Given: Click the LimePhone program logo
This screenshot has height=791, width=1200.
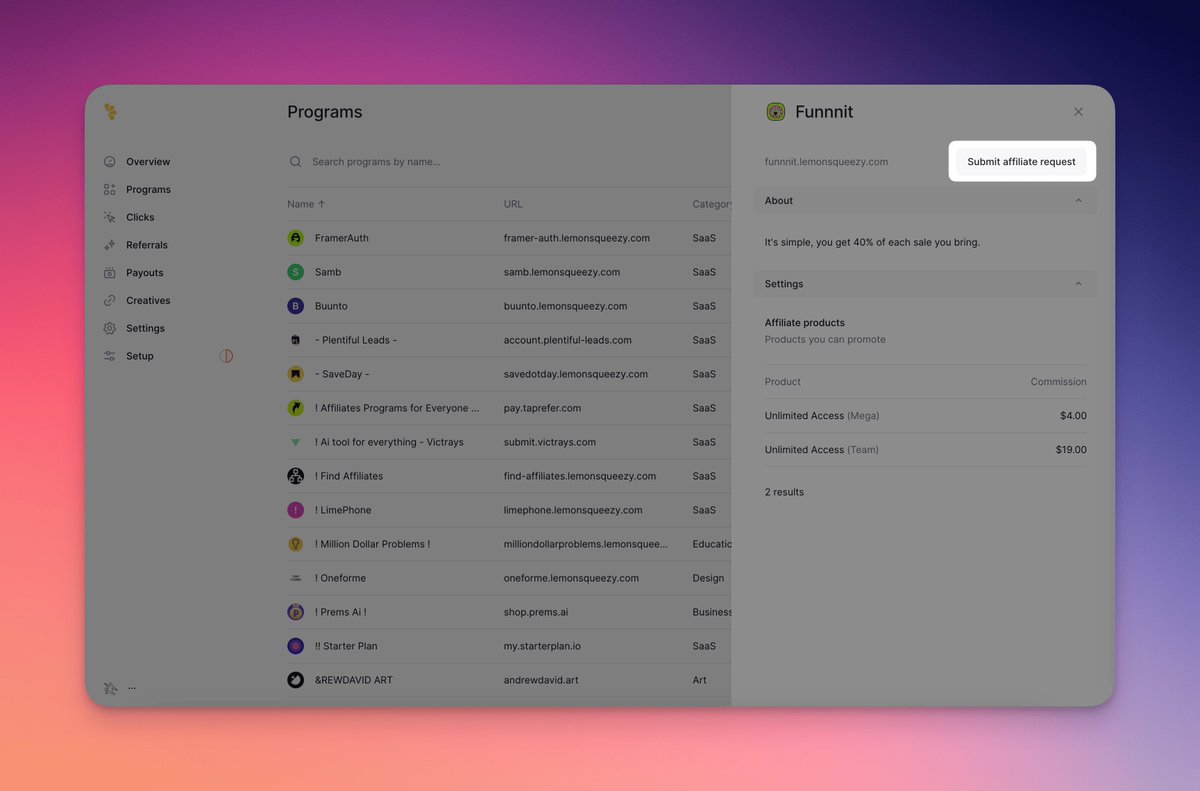Looking at the screenshot, I should tap(295, 510).
